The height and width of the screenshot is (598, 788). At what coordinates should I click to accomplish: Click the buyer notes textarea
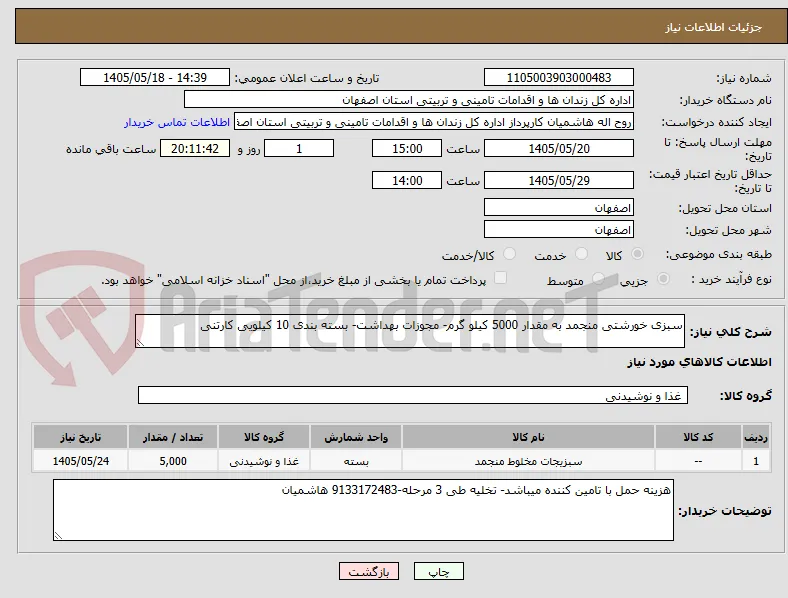click(x=363, y=510)
